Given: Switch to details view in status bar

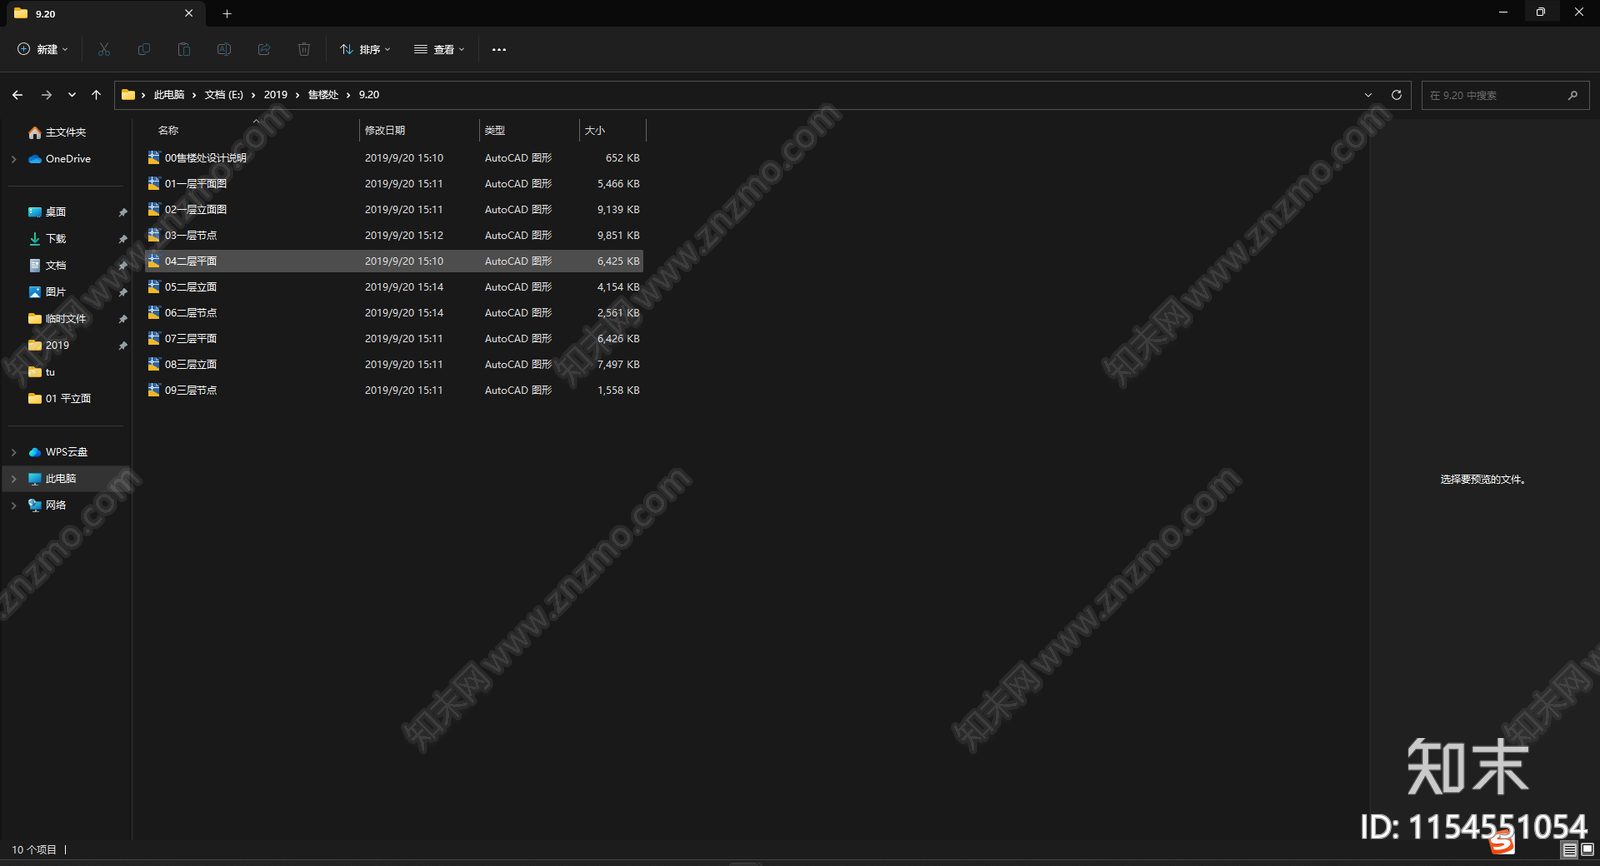Looking at the screenshot, I should tap(1570, 850).
